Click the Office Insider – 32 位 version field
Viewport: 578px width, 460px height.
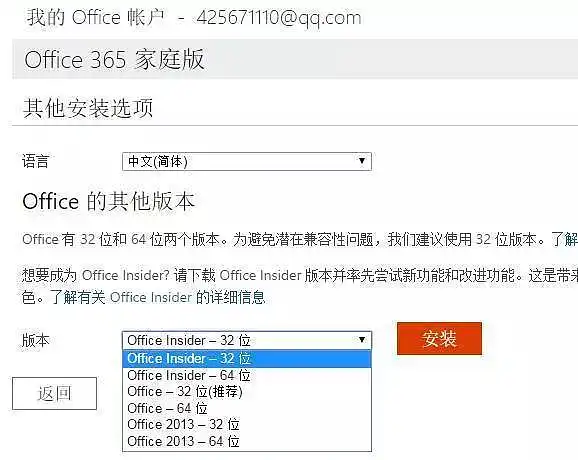(x=247, y=340)
